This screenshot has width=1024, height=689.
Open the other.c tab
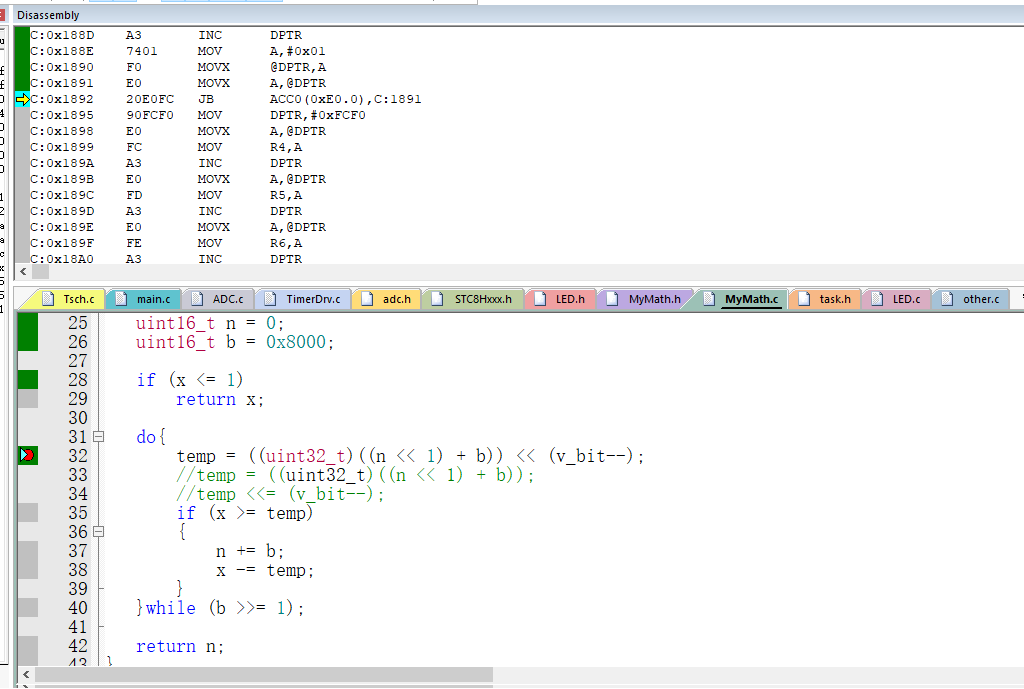pyautogui.click(x=970, y=299)
